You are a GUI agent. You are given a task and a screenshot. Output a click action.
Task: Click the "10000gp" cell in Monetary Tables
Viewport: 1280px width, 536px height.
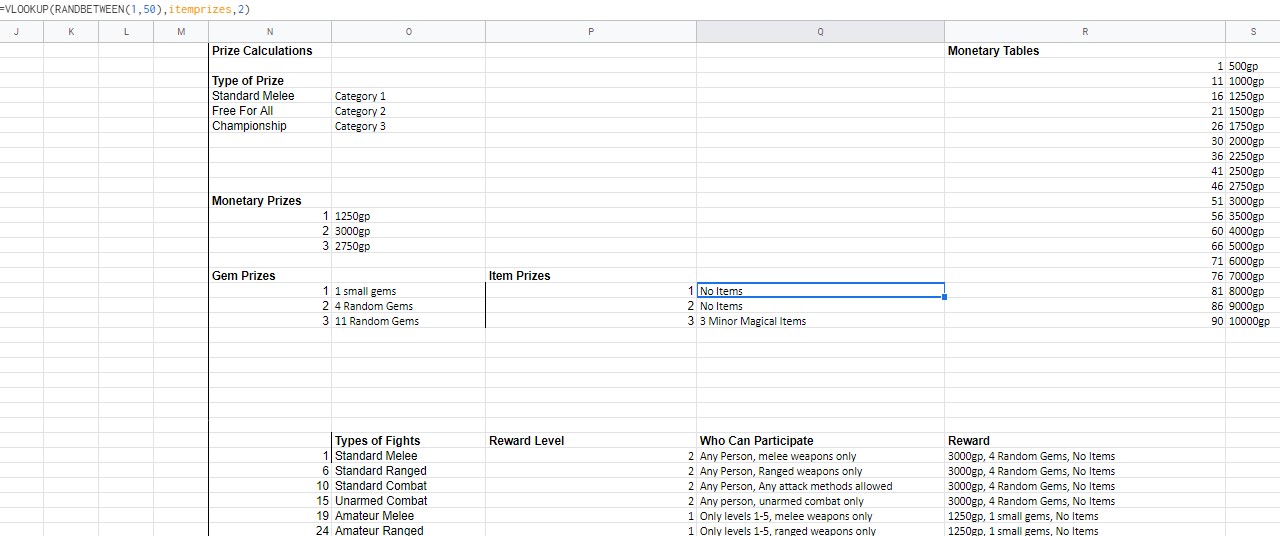click(x=1248, y=322)
